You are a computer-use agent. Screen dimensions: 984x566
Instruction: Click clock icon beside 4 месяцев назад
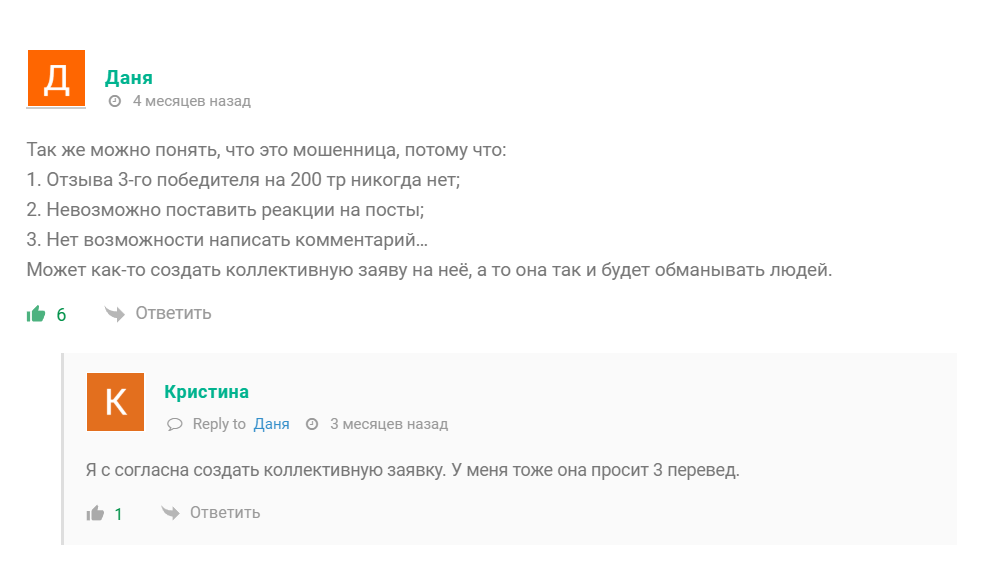pos(115,101)
